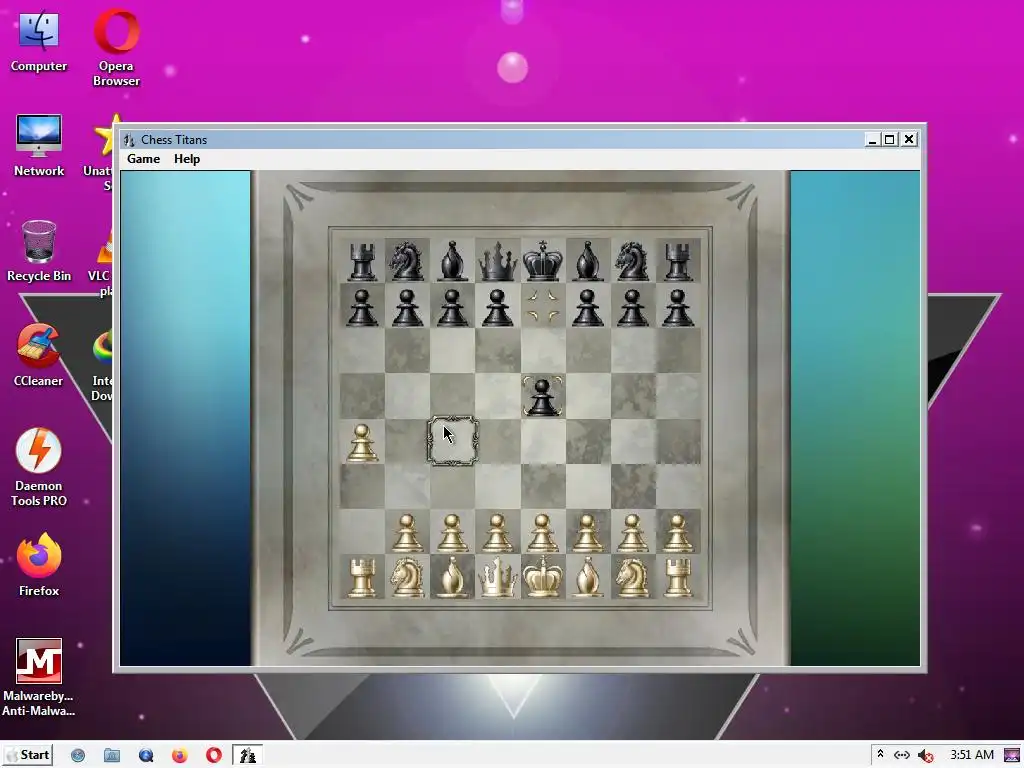
Task: Select the white bishop on f1
Action: [588, 577]
